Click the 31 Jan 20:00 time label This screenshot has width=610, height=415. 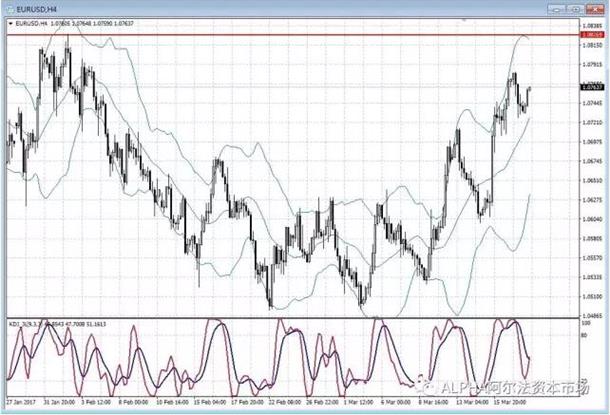[x=59, y=402]
